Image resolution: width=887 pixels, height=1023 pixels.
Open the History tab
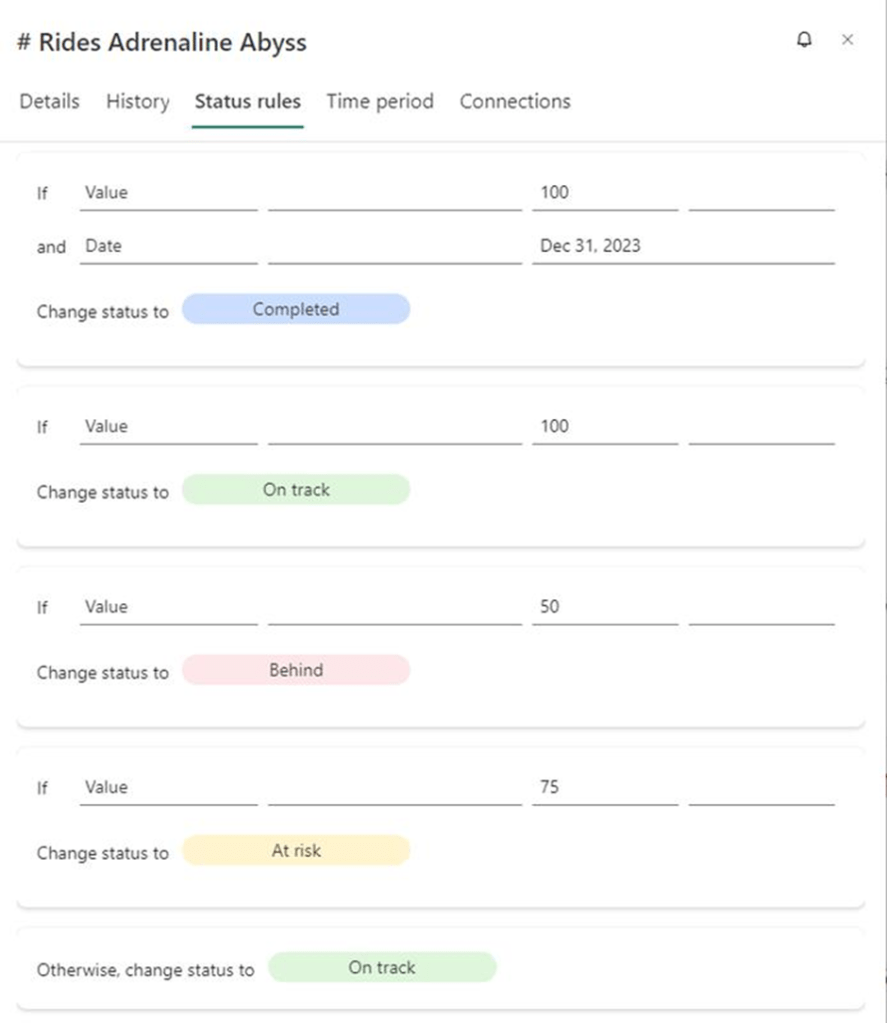point(137,101)
